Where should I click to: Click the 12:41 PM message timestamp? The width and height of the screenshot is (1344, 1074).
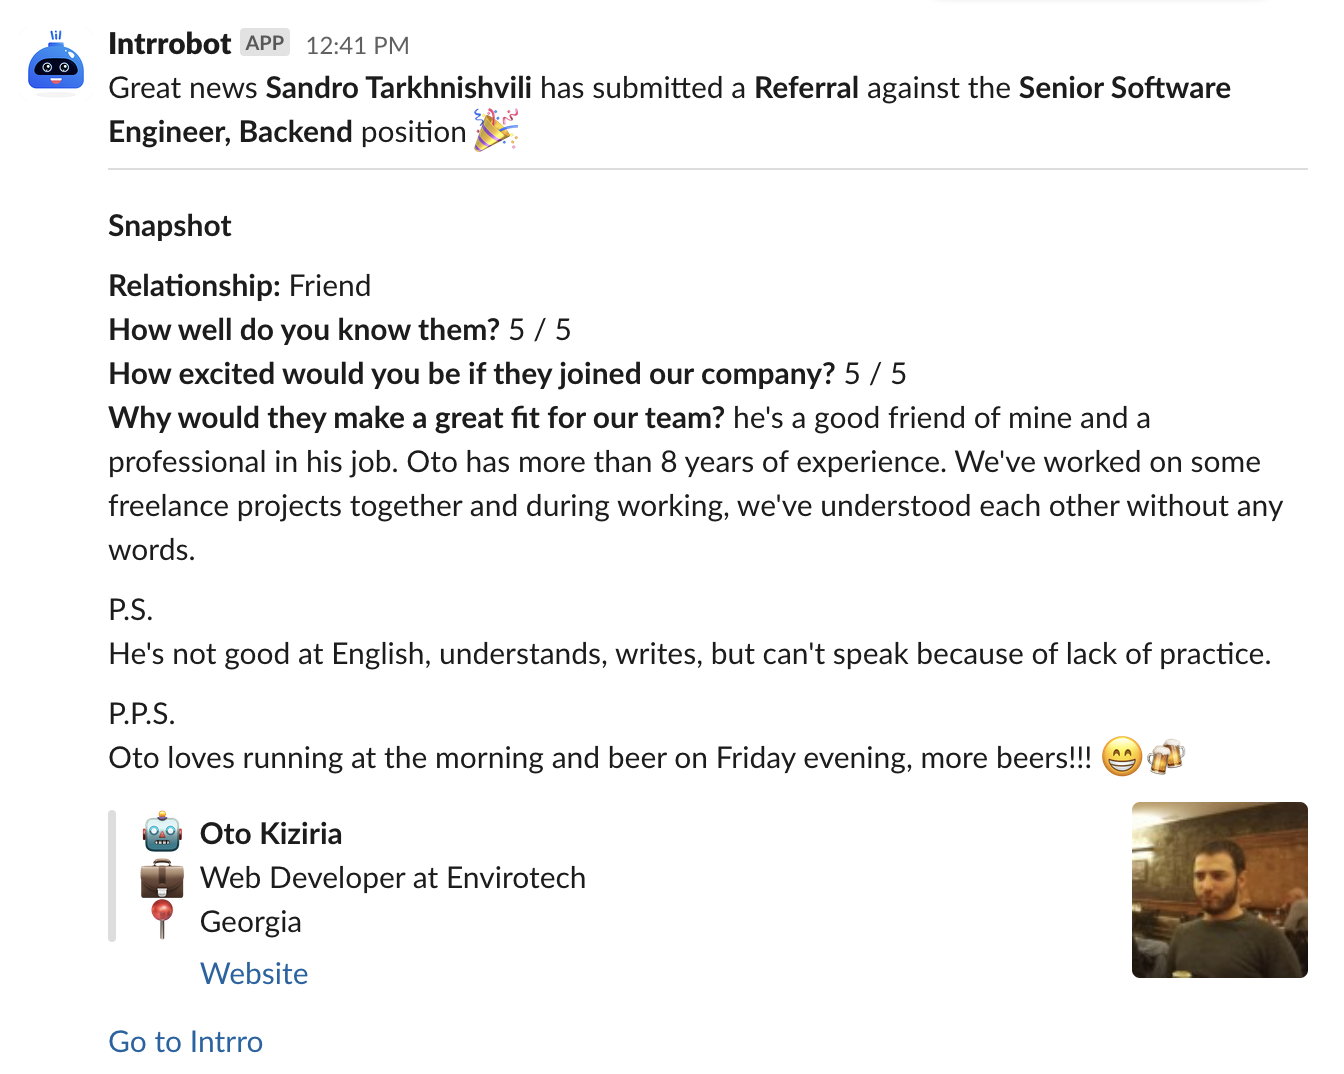[357, 45]
